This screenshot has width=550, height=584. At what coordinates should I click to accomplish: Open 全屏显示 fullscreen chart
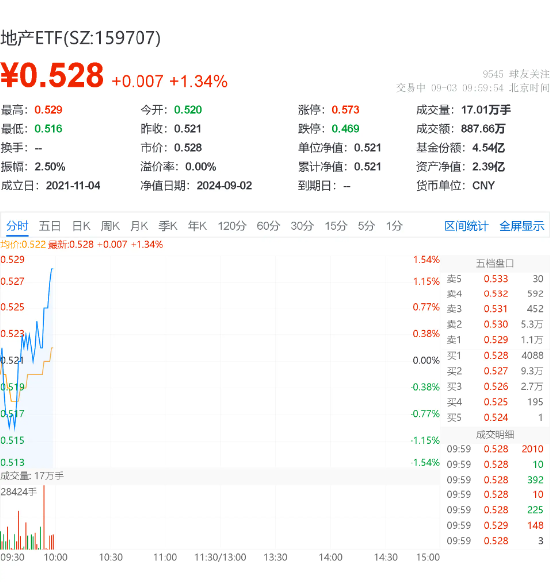click(x=522, y=226)
